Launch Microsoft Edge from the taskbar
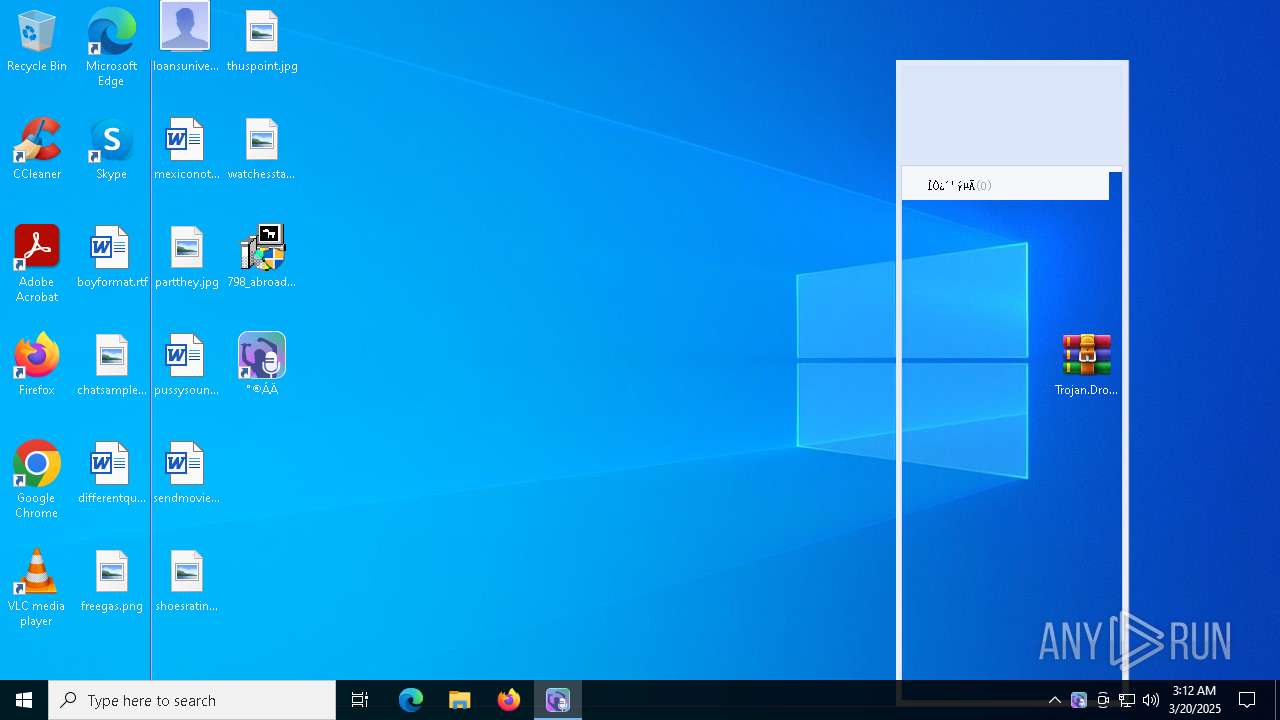 point(411,700)
